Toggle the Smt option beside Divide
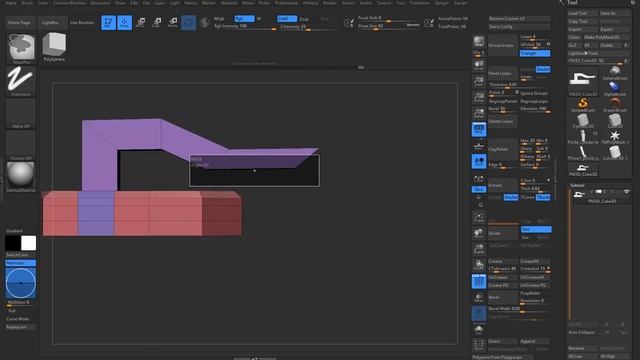Screen dimensions: 640x360 click(536, 229)
